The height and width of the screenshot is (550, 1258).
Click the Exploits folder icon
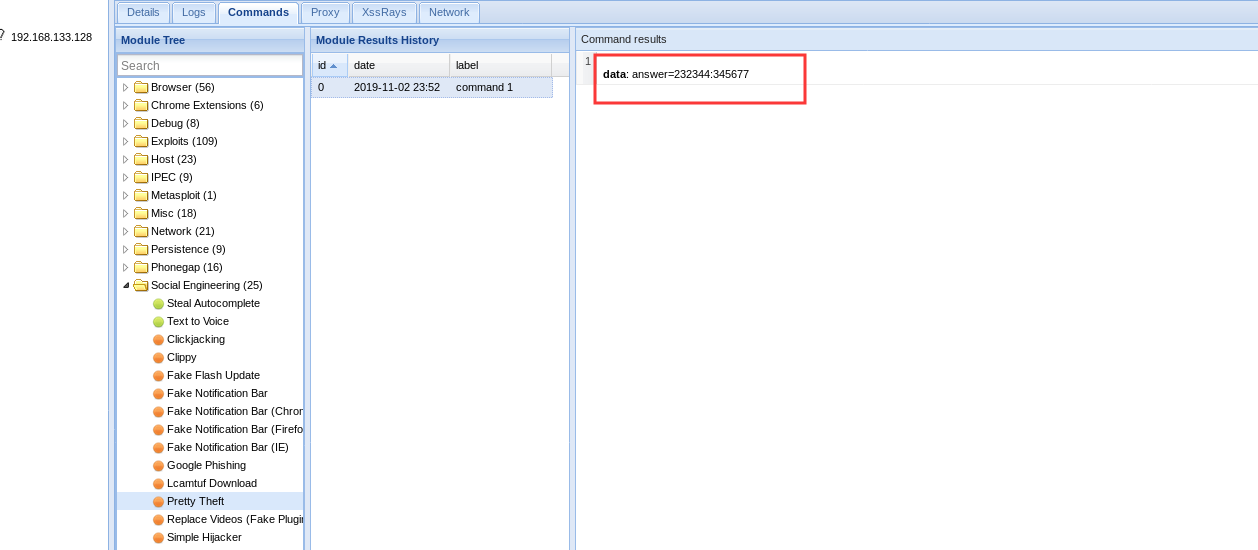pyautogui.click(x=141, y=141)
